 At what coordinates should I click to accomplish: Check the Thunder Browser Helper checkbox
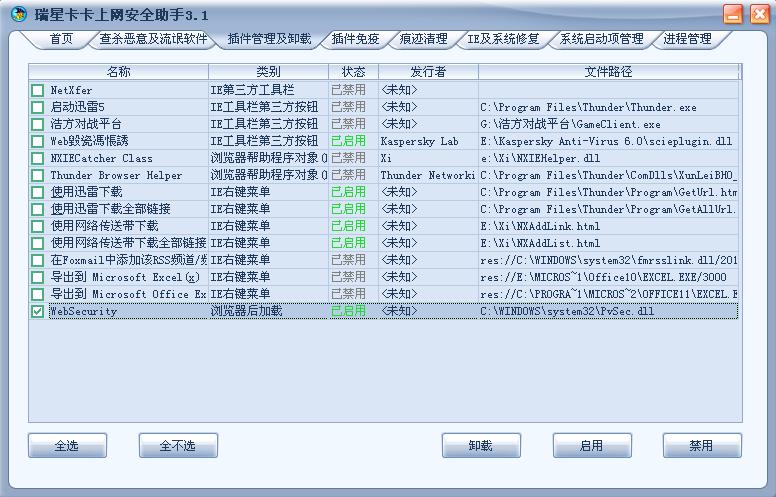click(37, 175)
